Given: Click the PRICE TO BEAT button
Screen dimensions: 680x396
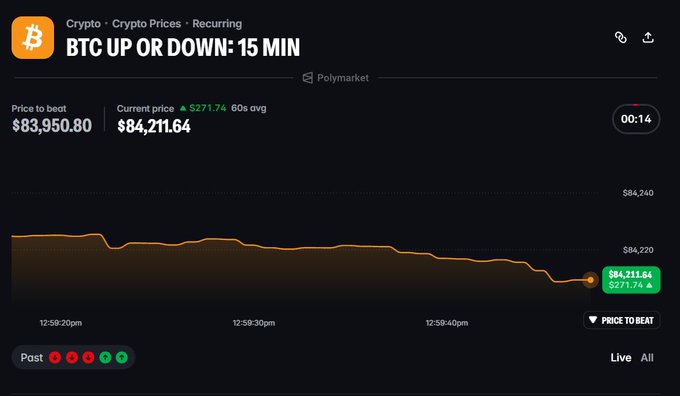Looking at the screenshot, I should click(621, 320).
